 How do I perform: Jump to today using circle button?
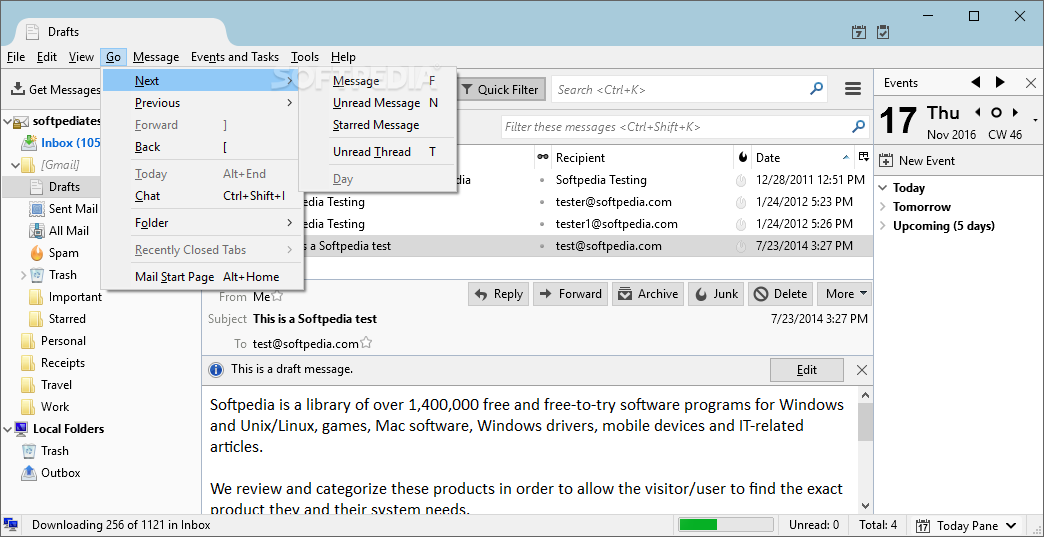click(x=997, y=112)
